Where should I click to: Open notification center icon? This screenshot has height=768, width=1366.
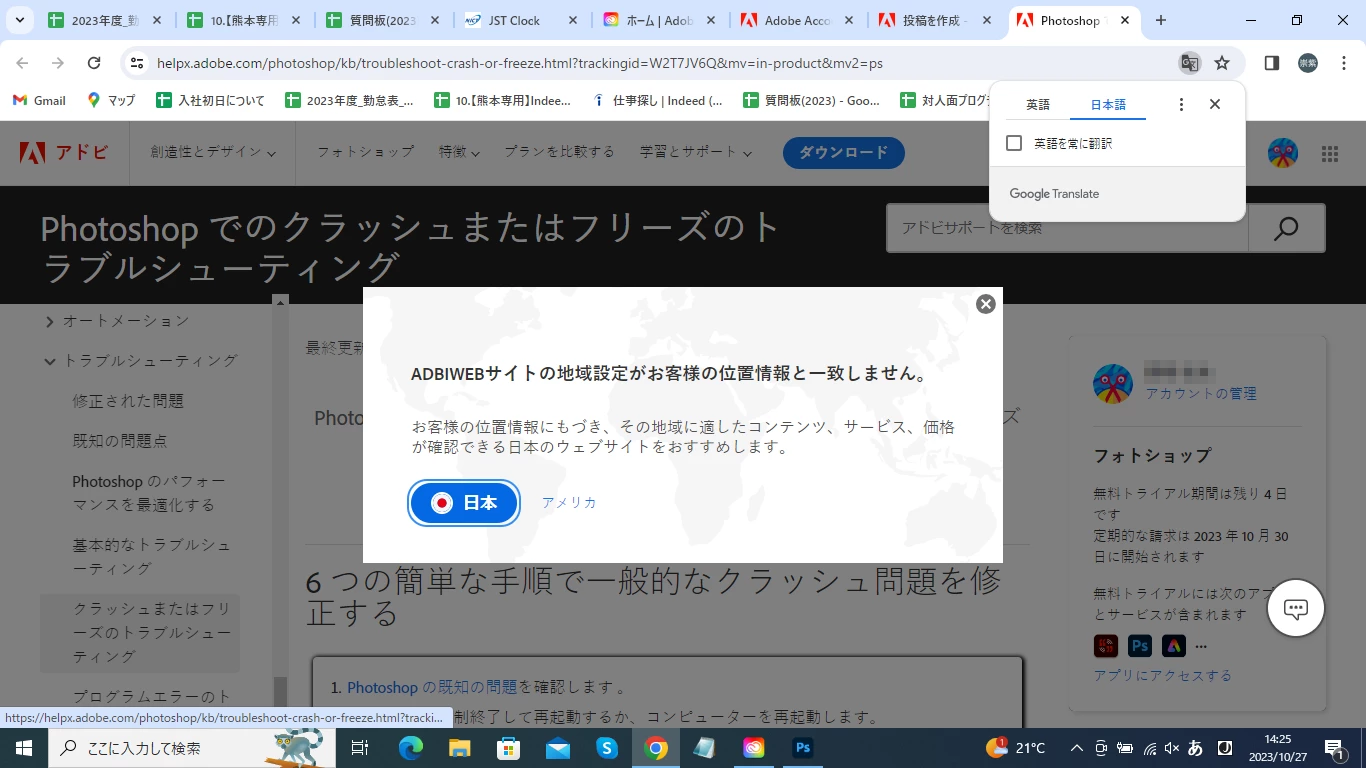tap(1333, 748)
